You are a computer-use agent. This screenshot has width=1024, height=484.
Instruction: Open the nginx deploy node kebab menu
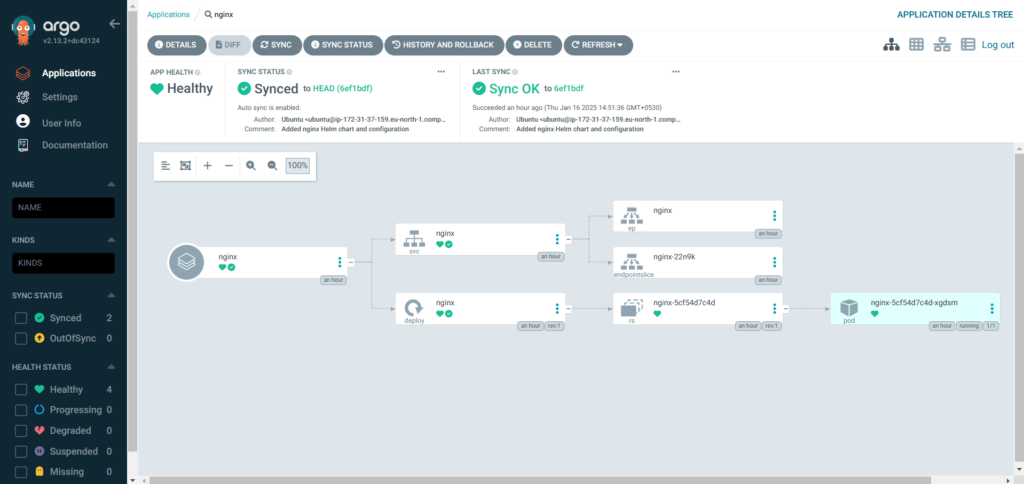coord(557,308)
